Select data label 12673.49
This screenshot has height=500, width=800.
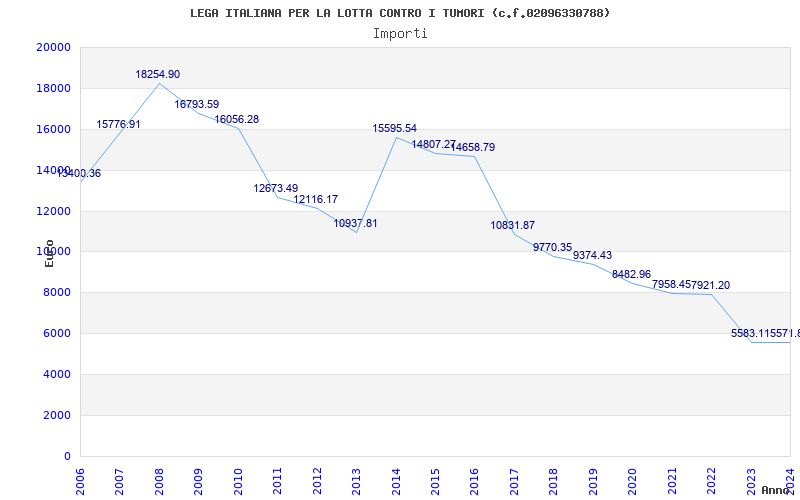pos(276,189)
